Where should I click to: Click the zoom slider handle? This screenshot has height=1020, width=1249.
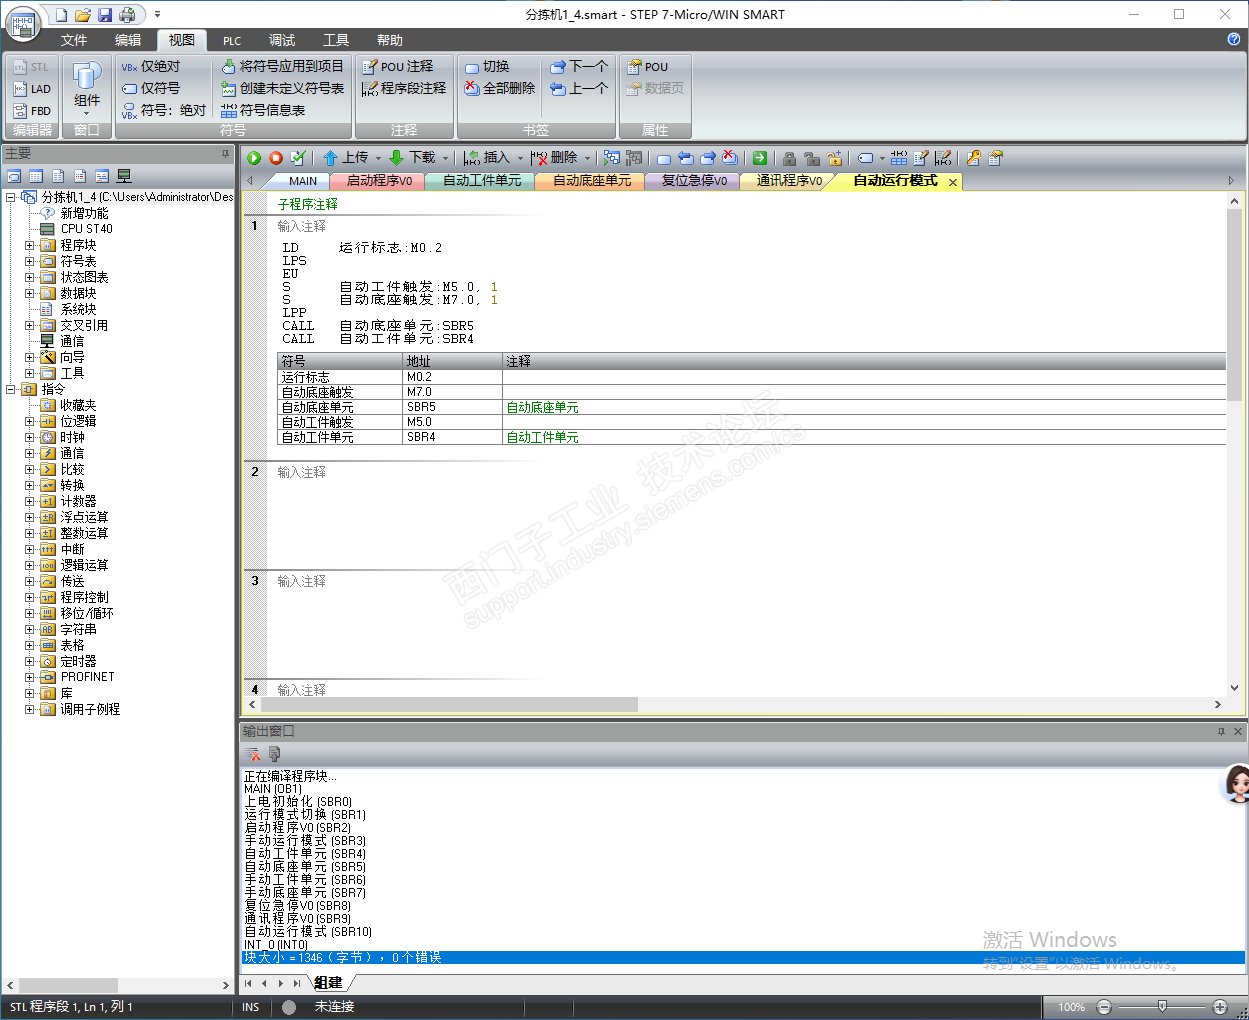point(1161,1006)
